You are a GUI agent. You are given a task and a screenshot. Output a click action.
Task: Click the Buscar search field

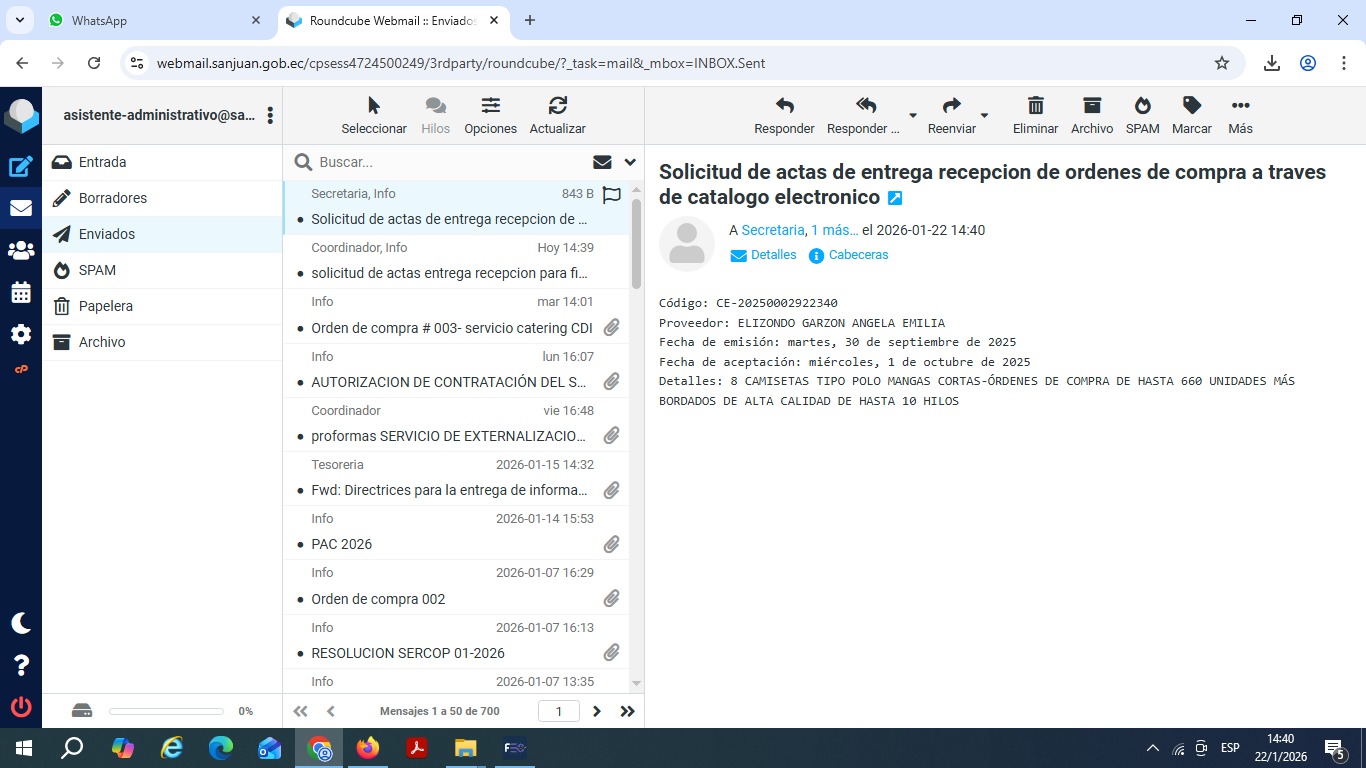450,162
